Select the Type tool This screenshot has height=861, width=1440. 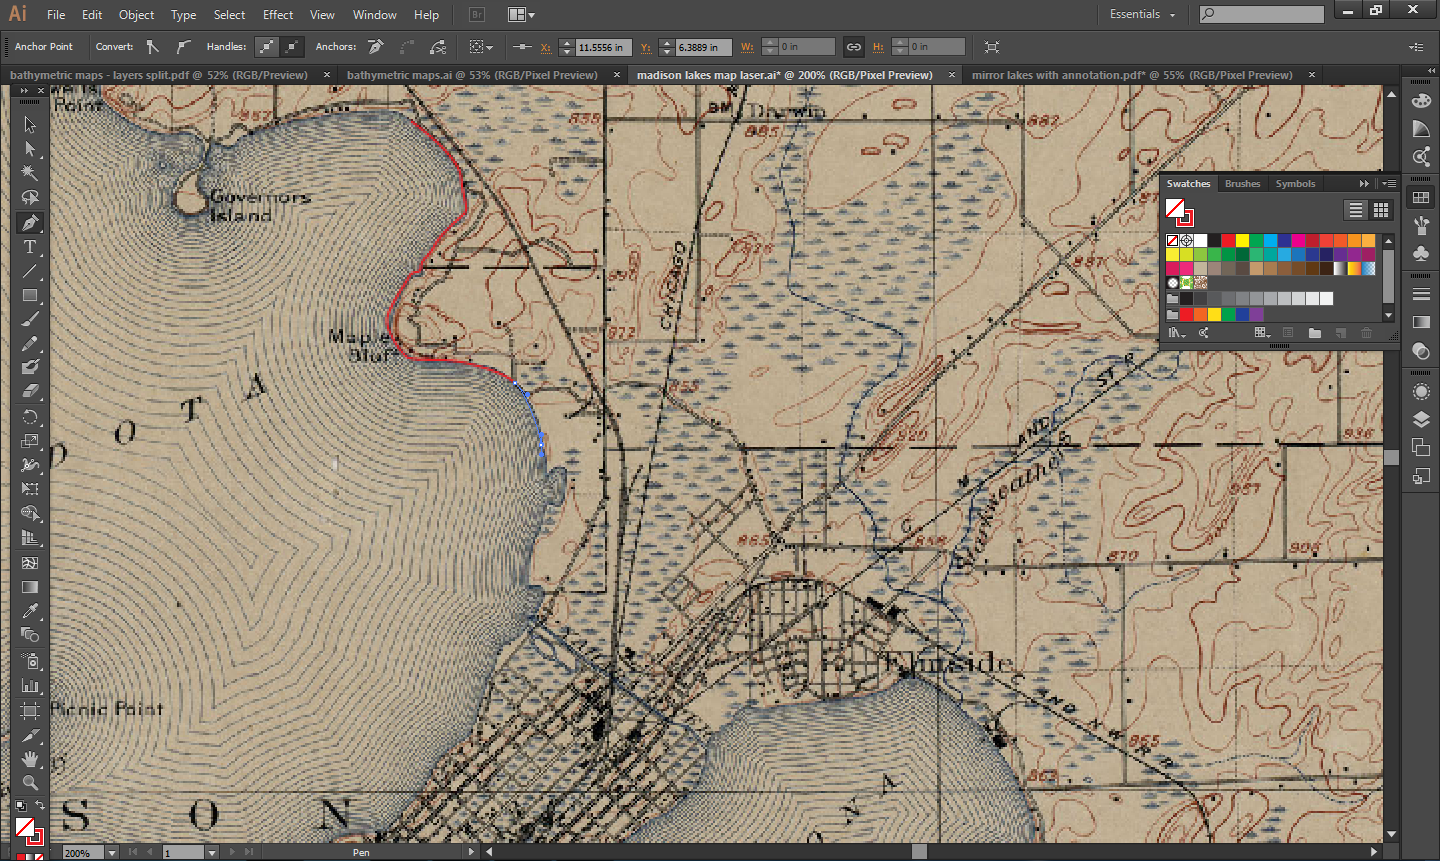tap(30, 247)
